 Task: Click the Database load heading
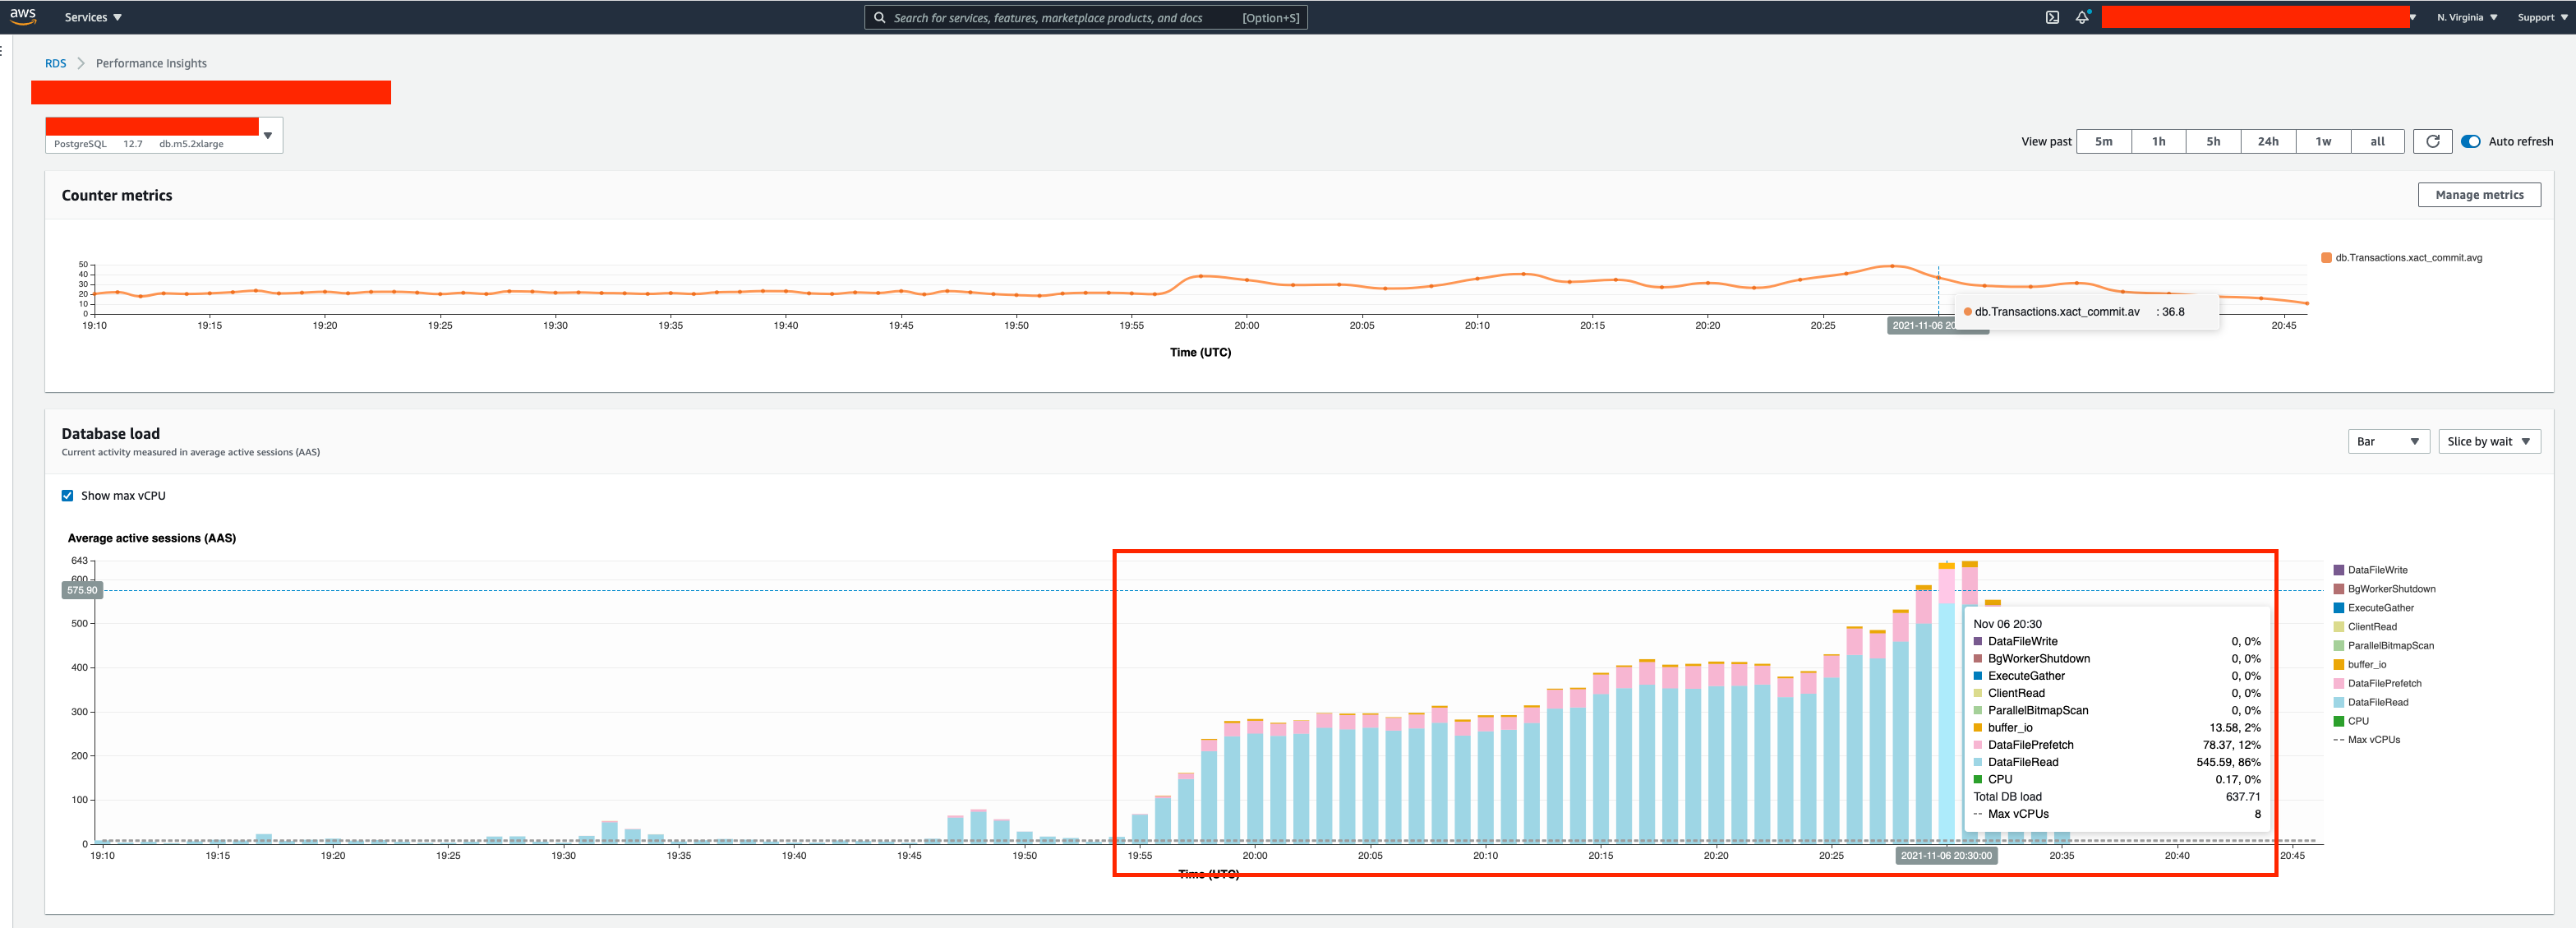point(111,433)
